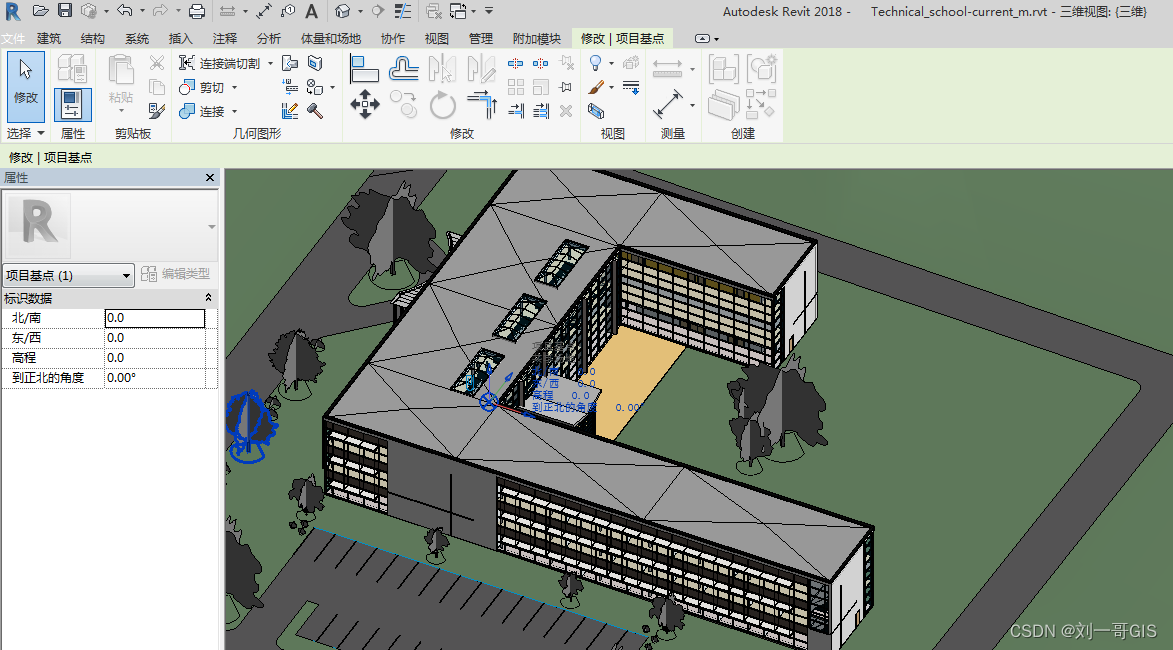Undo the last action
The height and width of the screenshot is (650, 1173).
125,10
